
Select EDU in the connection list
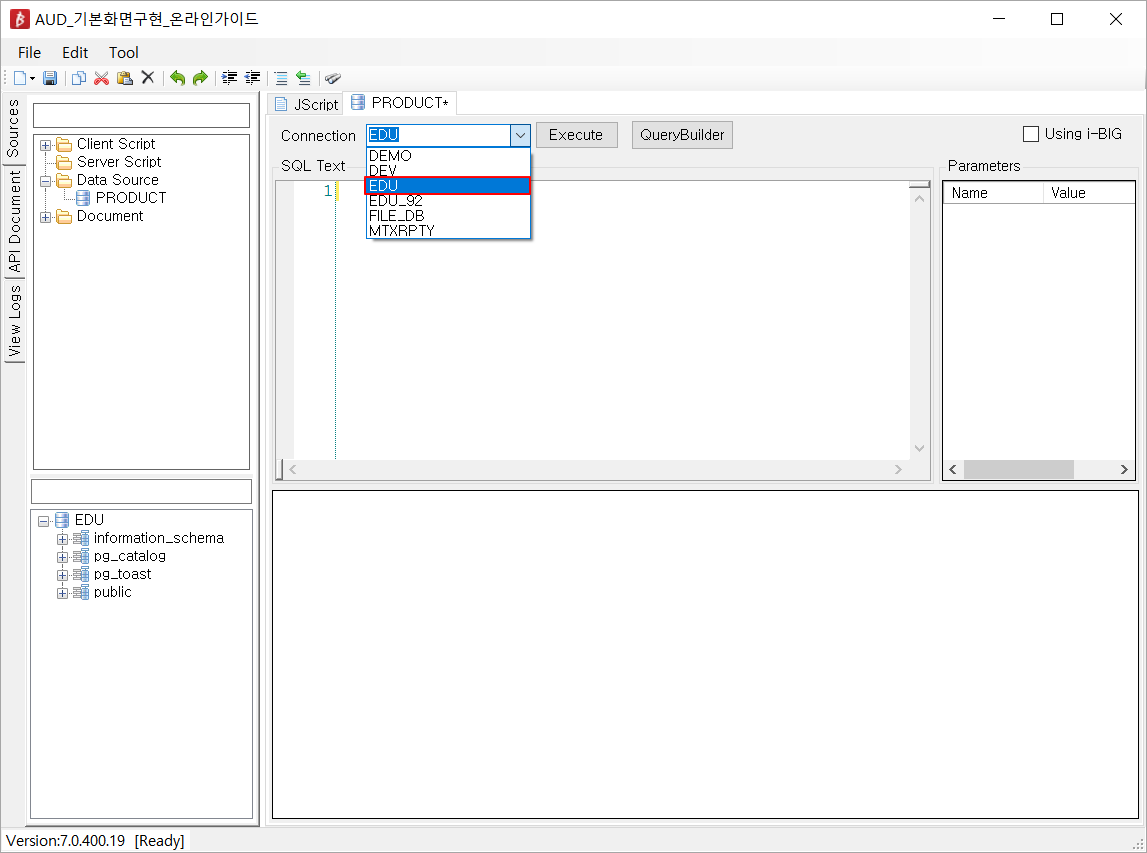(448, 186)
